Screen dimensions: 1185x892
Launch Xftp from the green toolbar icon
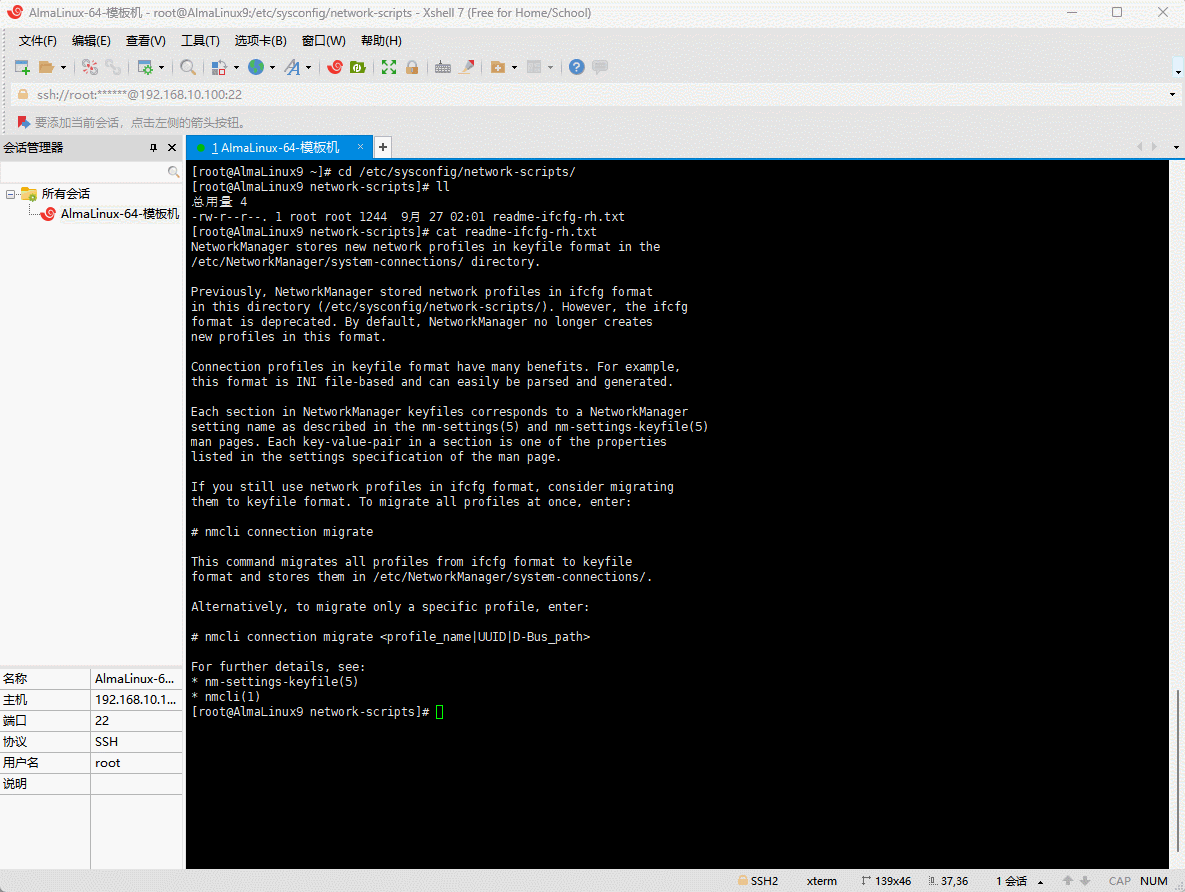point(357,67)
